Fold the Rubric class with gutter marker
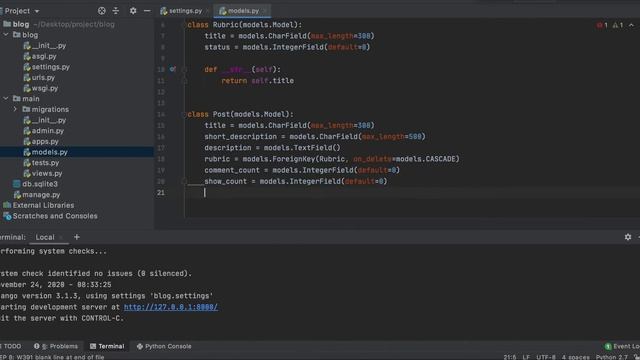The image size is (640, 360). 184,25
